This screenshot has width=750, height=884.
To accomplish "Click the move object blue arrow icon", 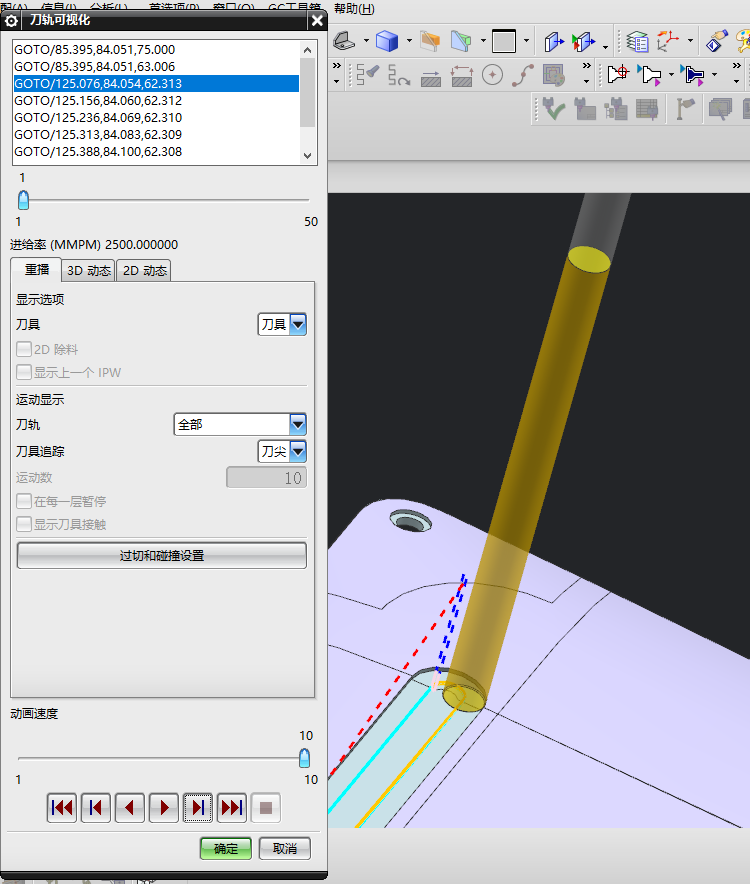I will 553,41.
